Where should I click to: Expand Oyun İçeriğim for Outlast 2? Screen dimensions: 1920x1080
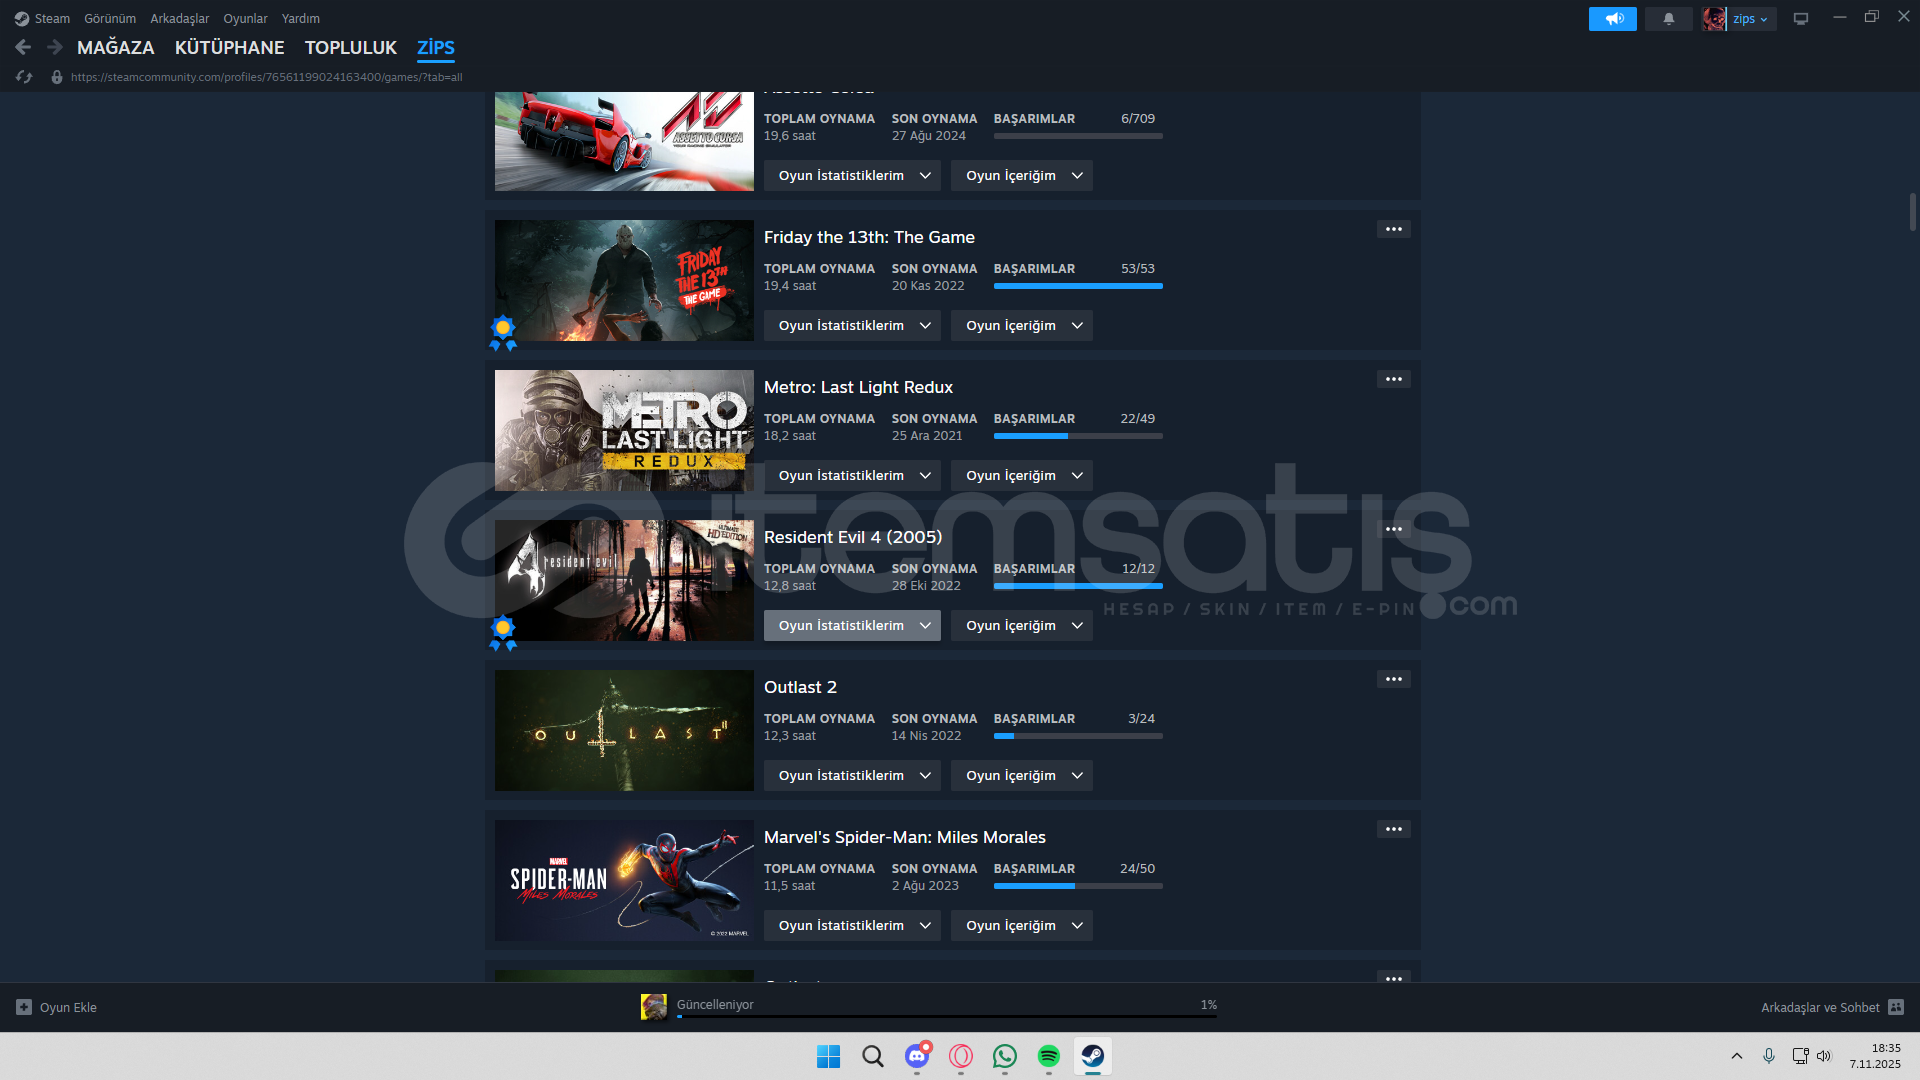point(1021,776)
